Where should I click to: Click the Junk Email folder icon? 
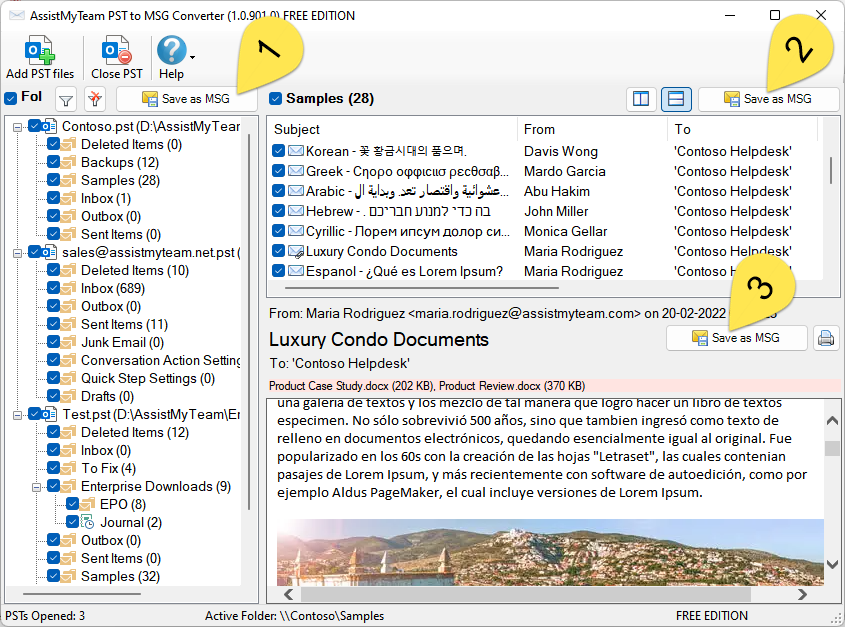[x=68, y=342]
